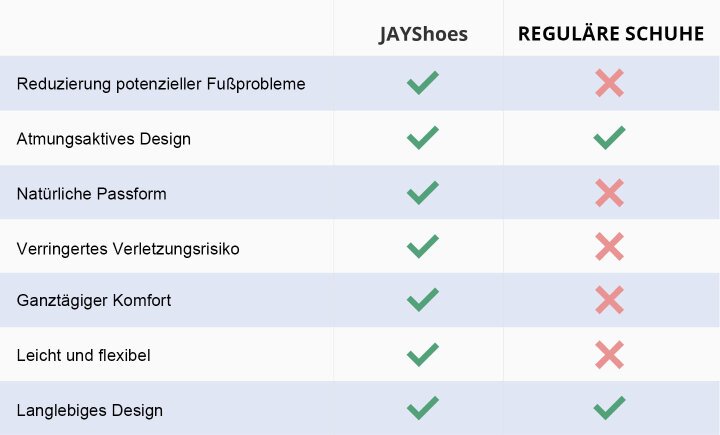Click red cross for Leicht und flexibel
This screenshot has height=435, width=720.
coord(609,353)
